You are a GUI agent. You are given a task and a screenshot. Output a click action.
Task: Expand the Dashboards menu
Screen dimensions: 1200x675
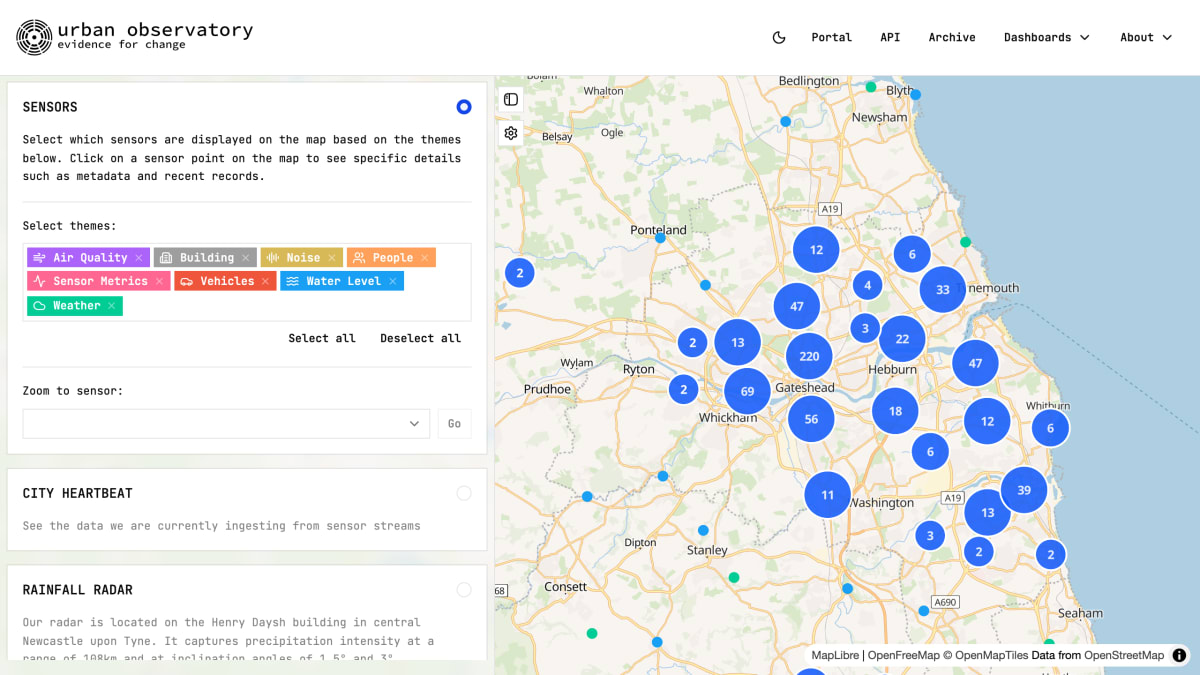1046,37
